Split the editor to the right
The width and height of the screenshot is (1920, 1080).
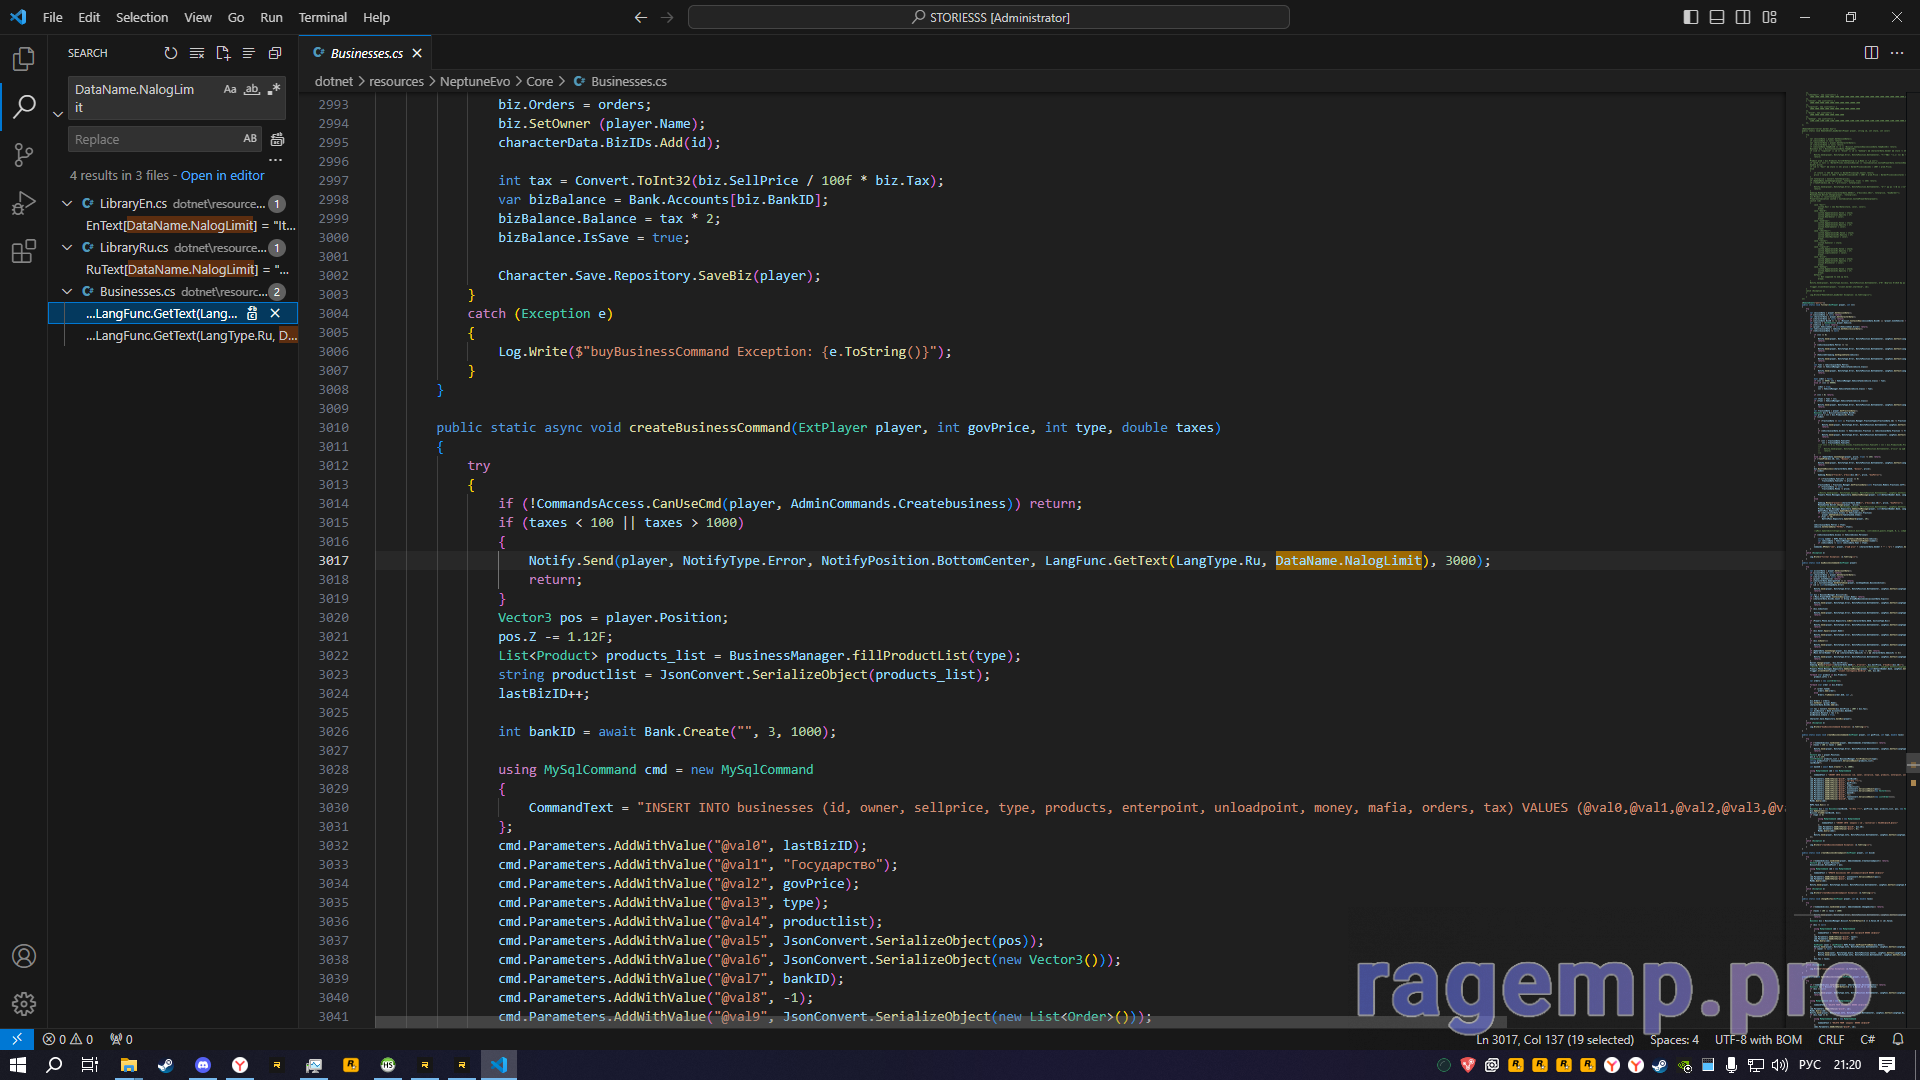coord(1871,53)
